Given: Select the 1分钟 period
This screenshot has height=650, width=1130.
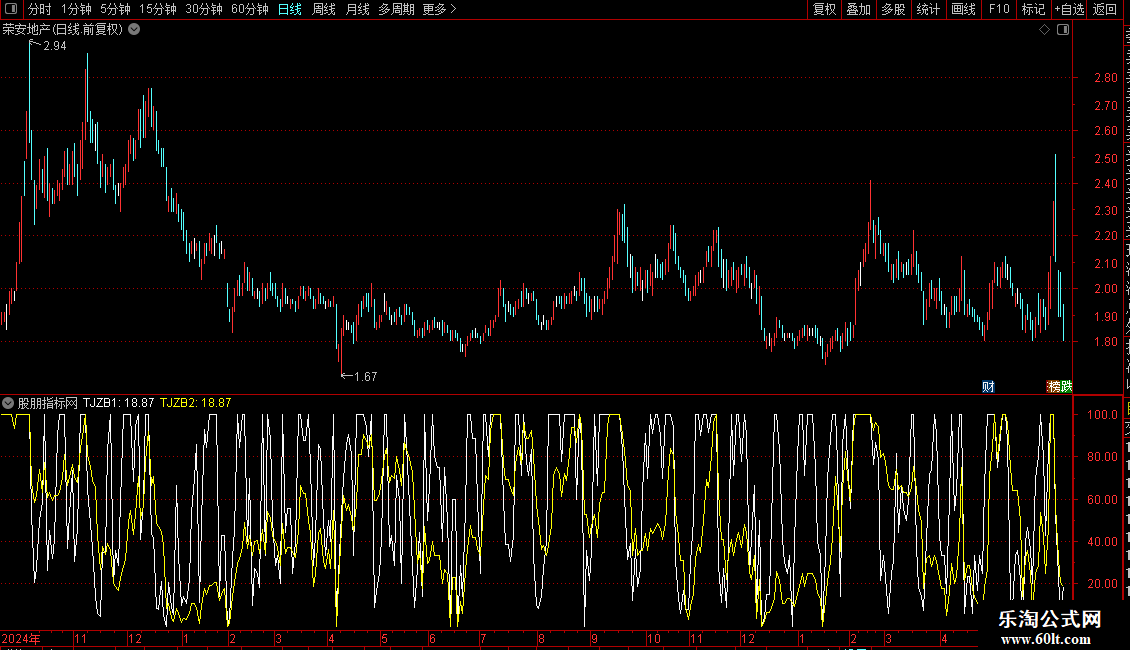Looking at the screenshot, I should coord(76,9).
